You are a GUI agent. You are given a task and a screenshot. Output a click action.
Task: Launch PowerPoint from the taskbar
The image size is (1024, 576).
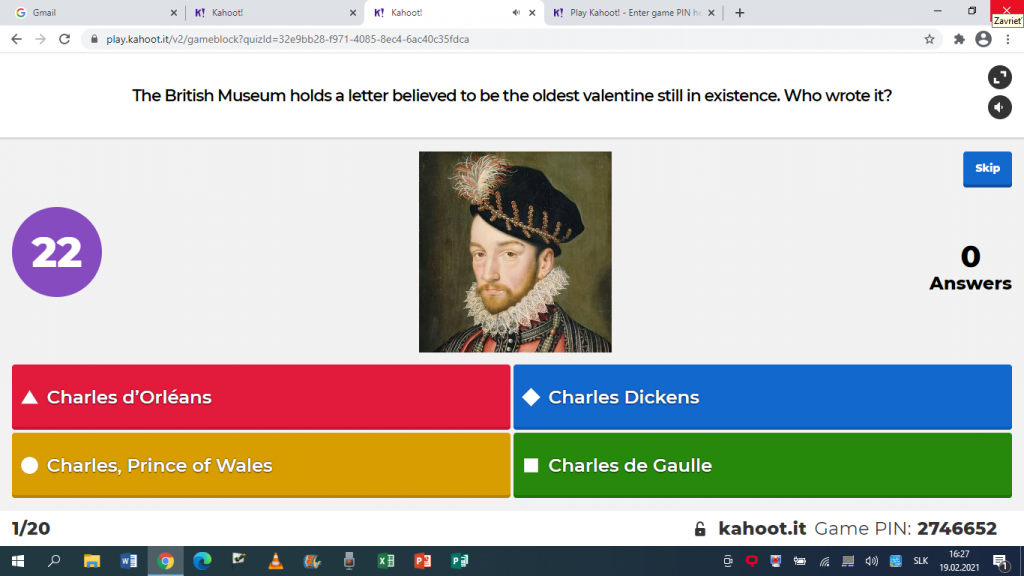coord(423,561)
